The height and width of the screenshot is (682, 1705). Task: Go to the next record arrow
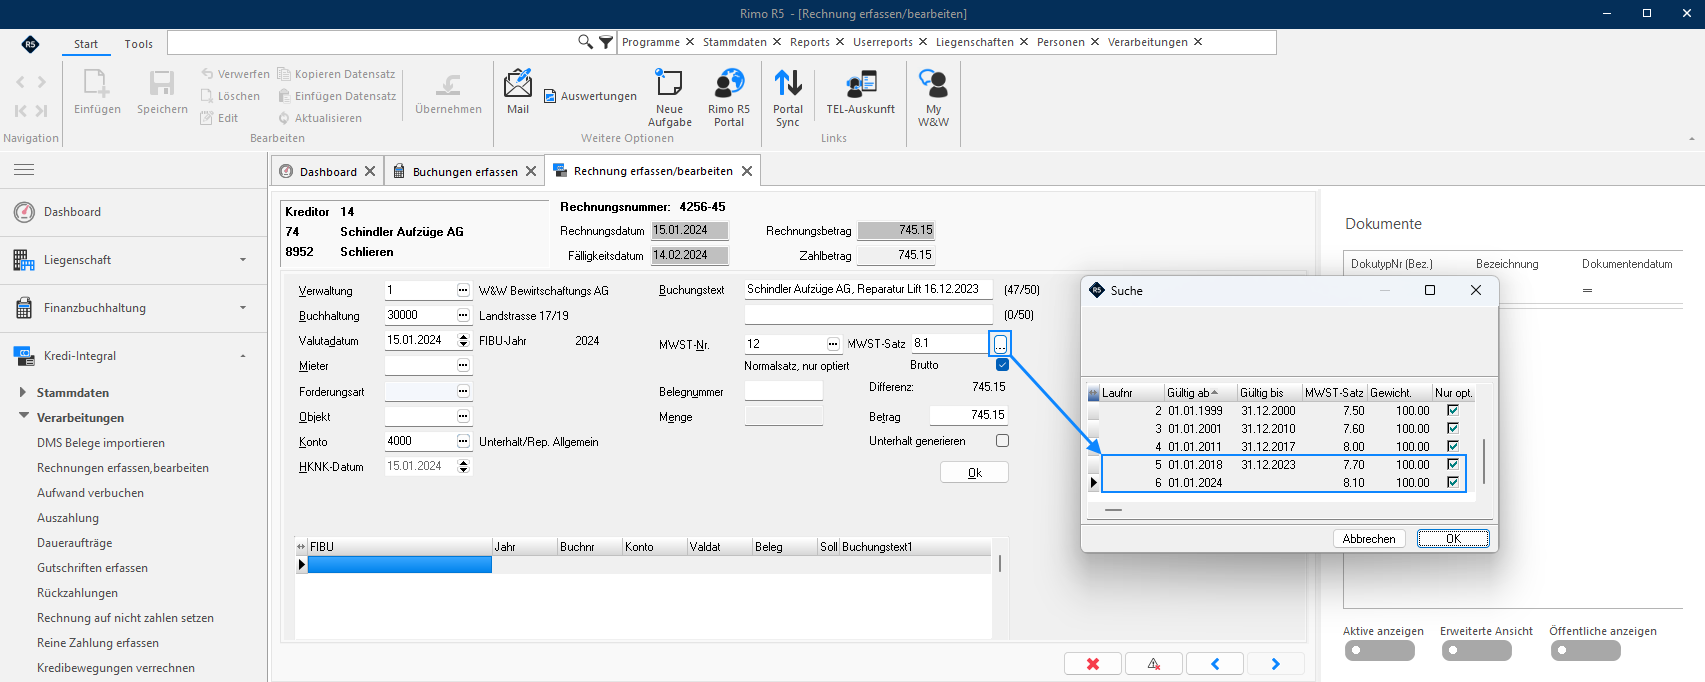pyautogui.click(x=1275, y=664)
